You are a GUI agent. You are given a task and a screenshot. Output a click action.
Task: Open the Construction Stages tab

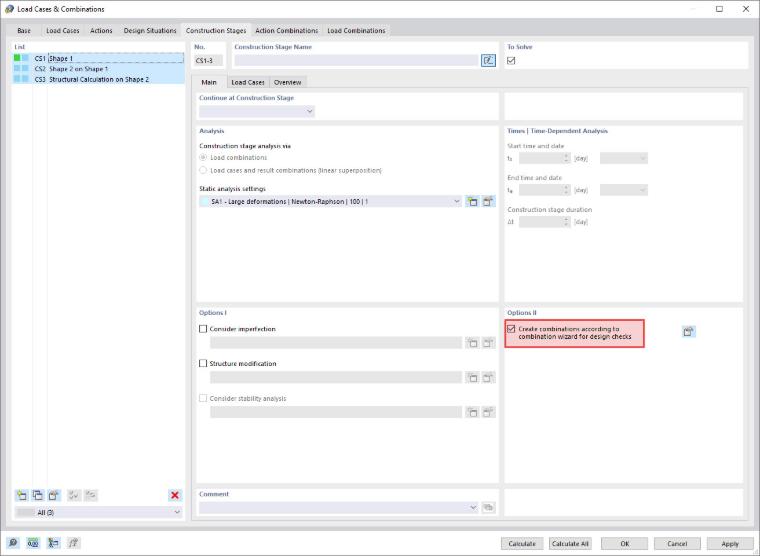point(216,31)
